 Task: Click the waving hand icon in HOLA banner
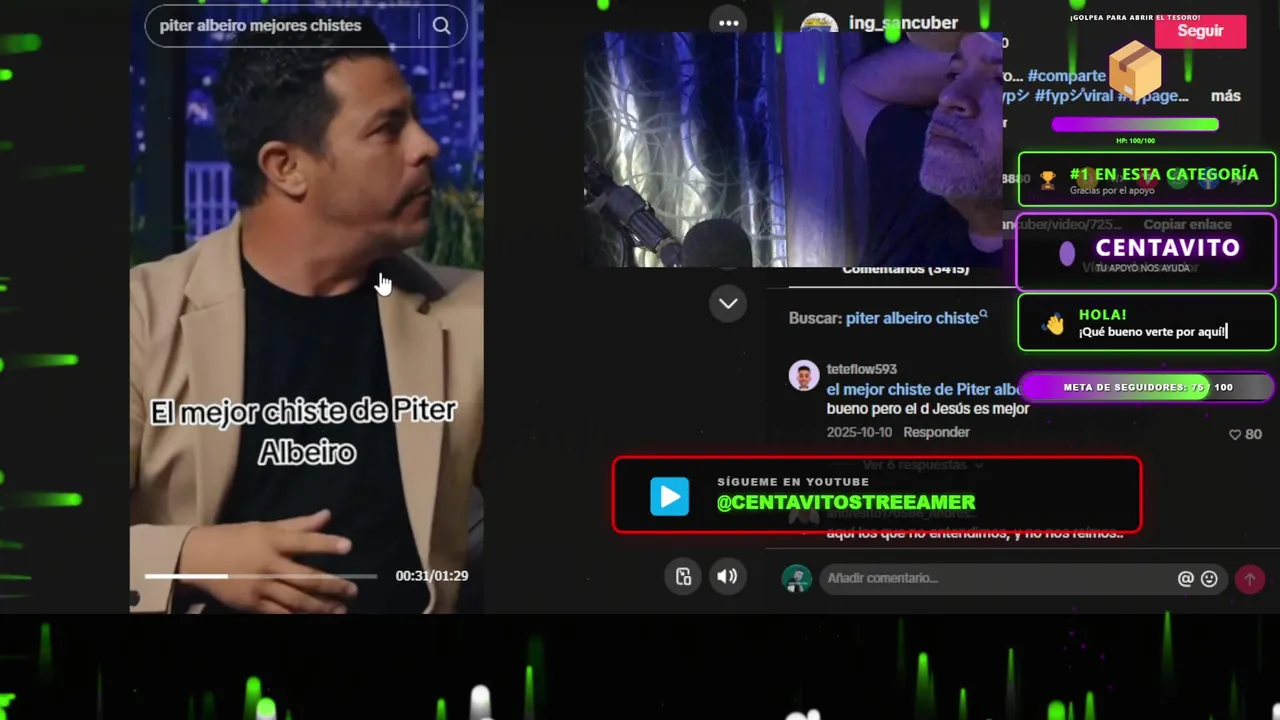pos(1053,323)
